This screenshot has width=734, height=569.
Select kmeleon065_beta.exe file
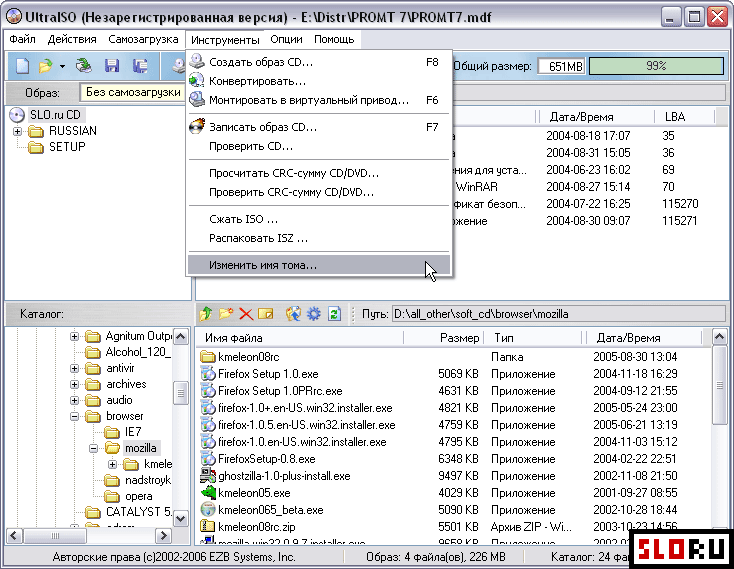[262, 510]
